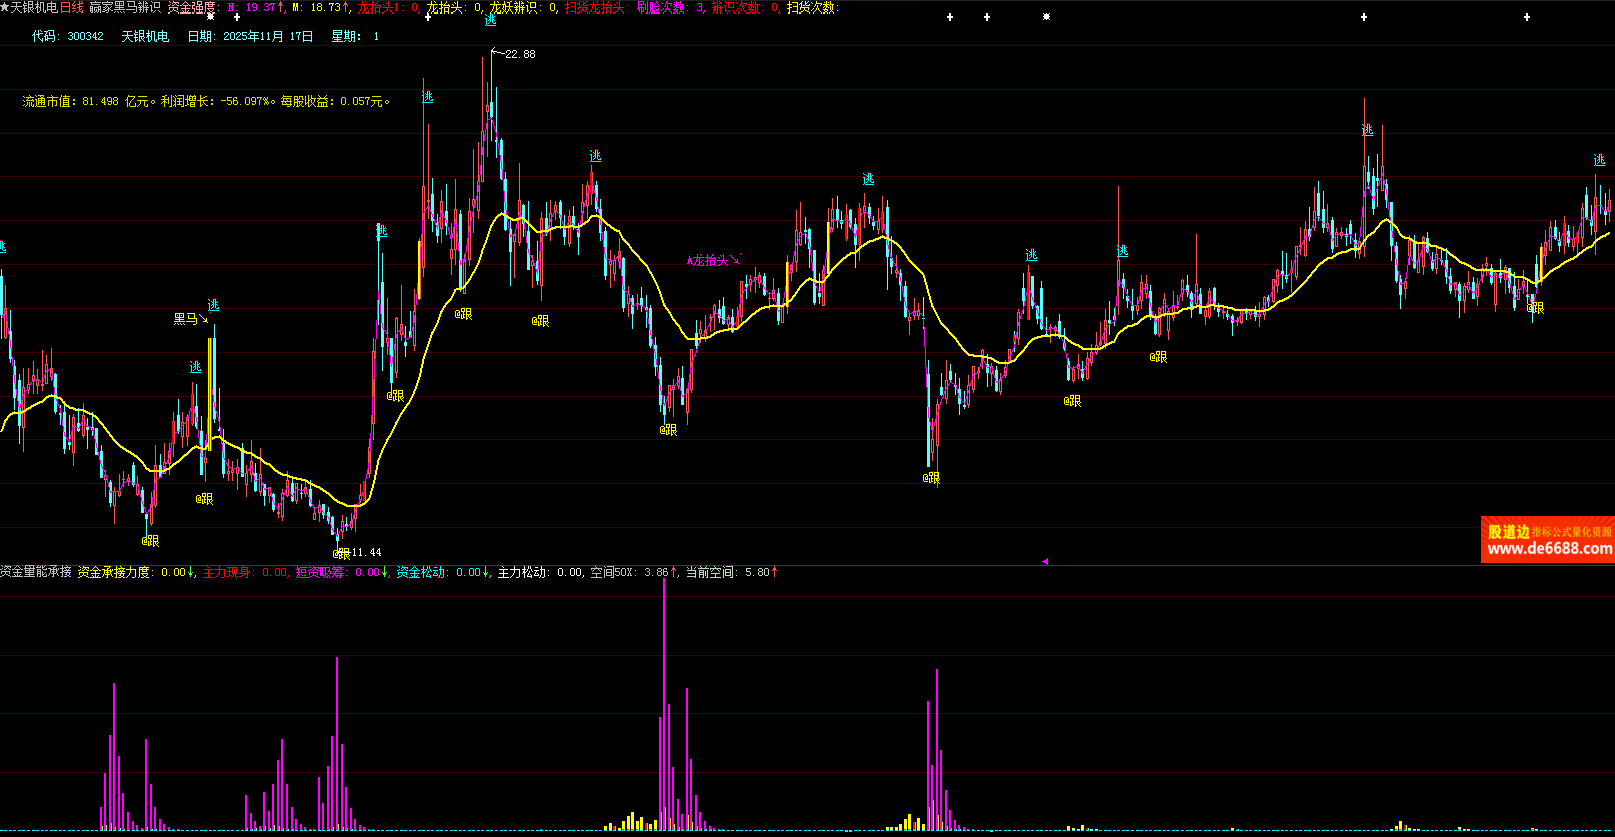Click the red 主力现身 indicator label
This screenshot has height=837, width=1615.
[x=227, y=572]
